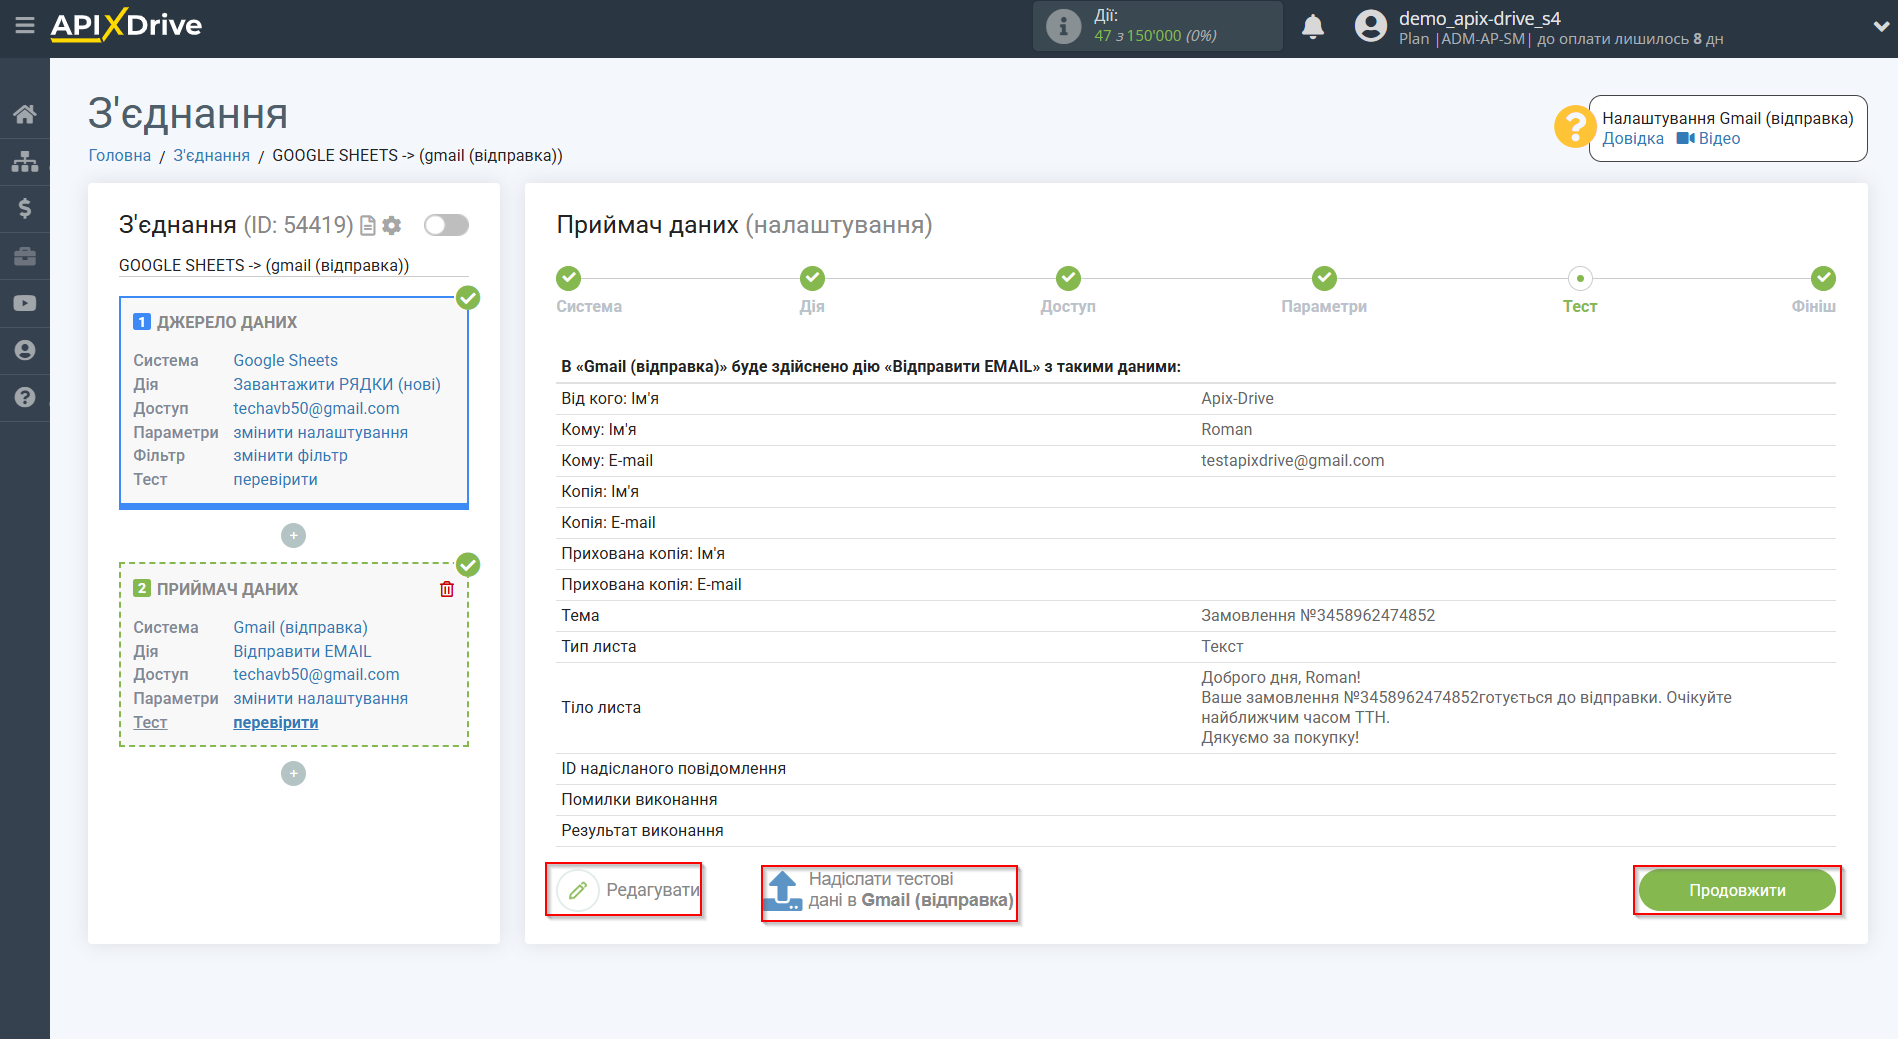The image size is (1898, 1039).
Task: Click receiver змінити налаштування link
Action: point(320,698)
